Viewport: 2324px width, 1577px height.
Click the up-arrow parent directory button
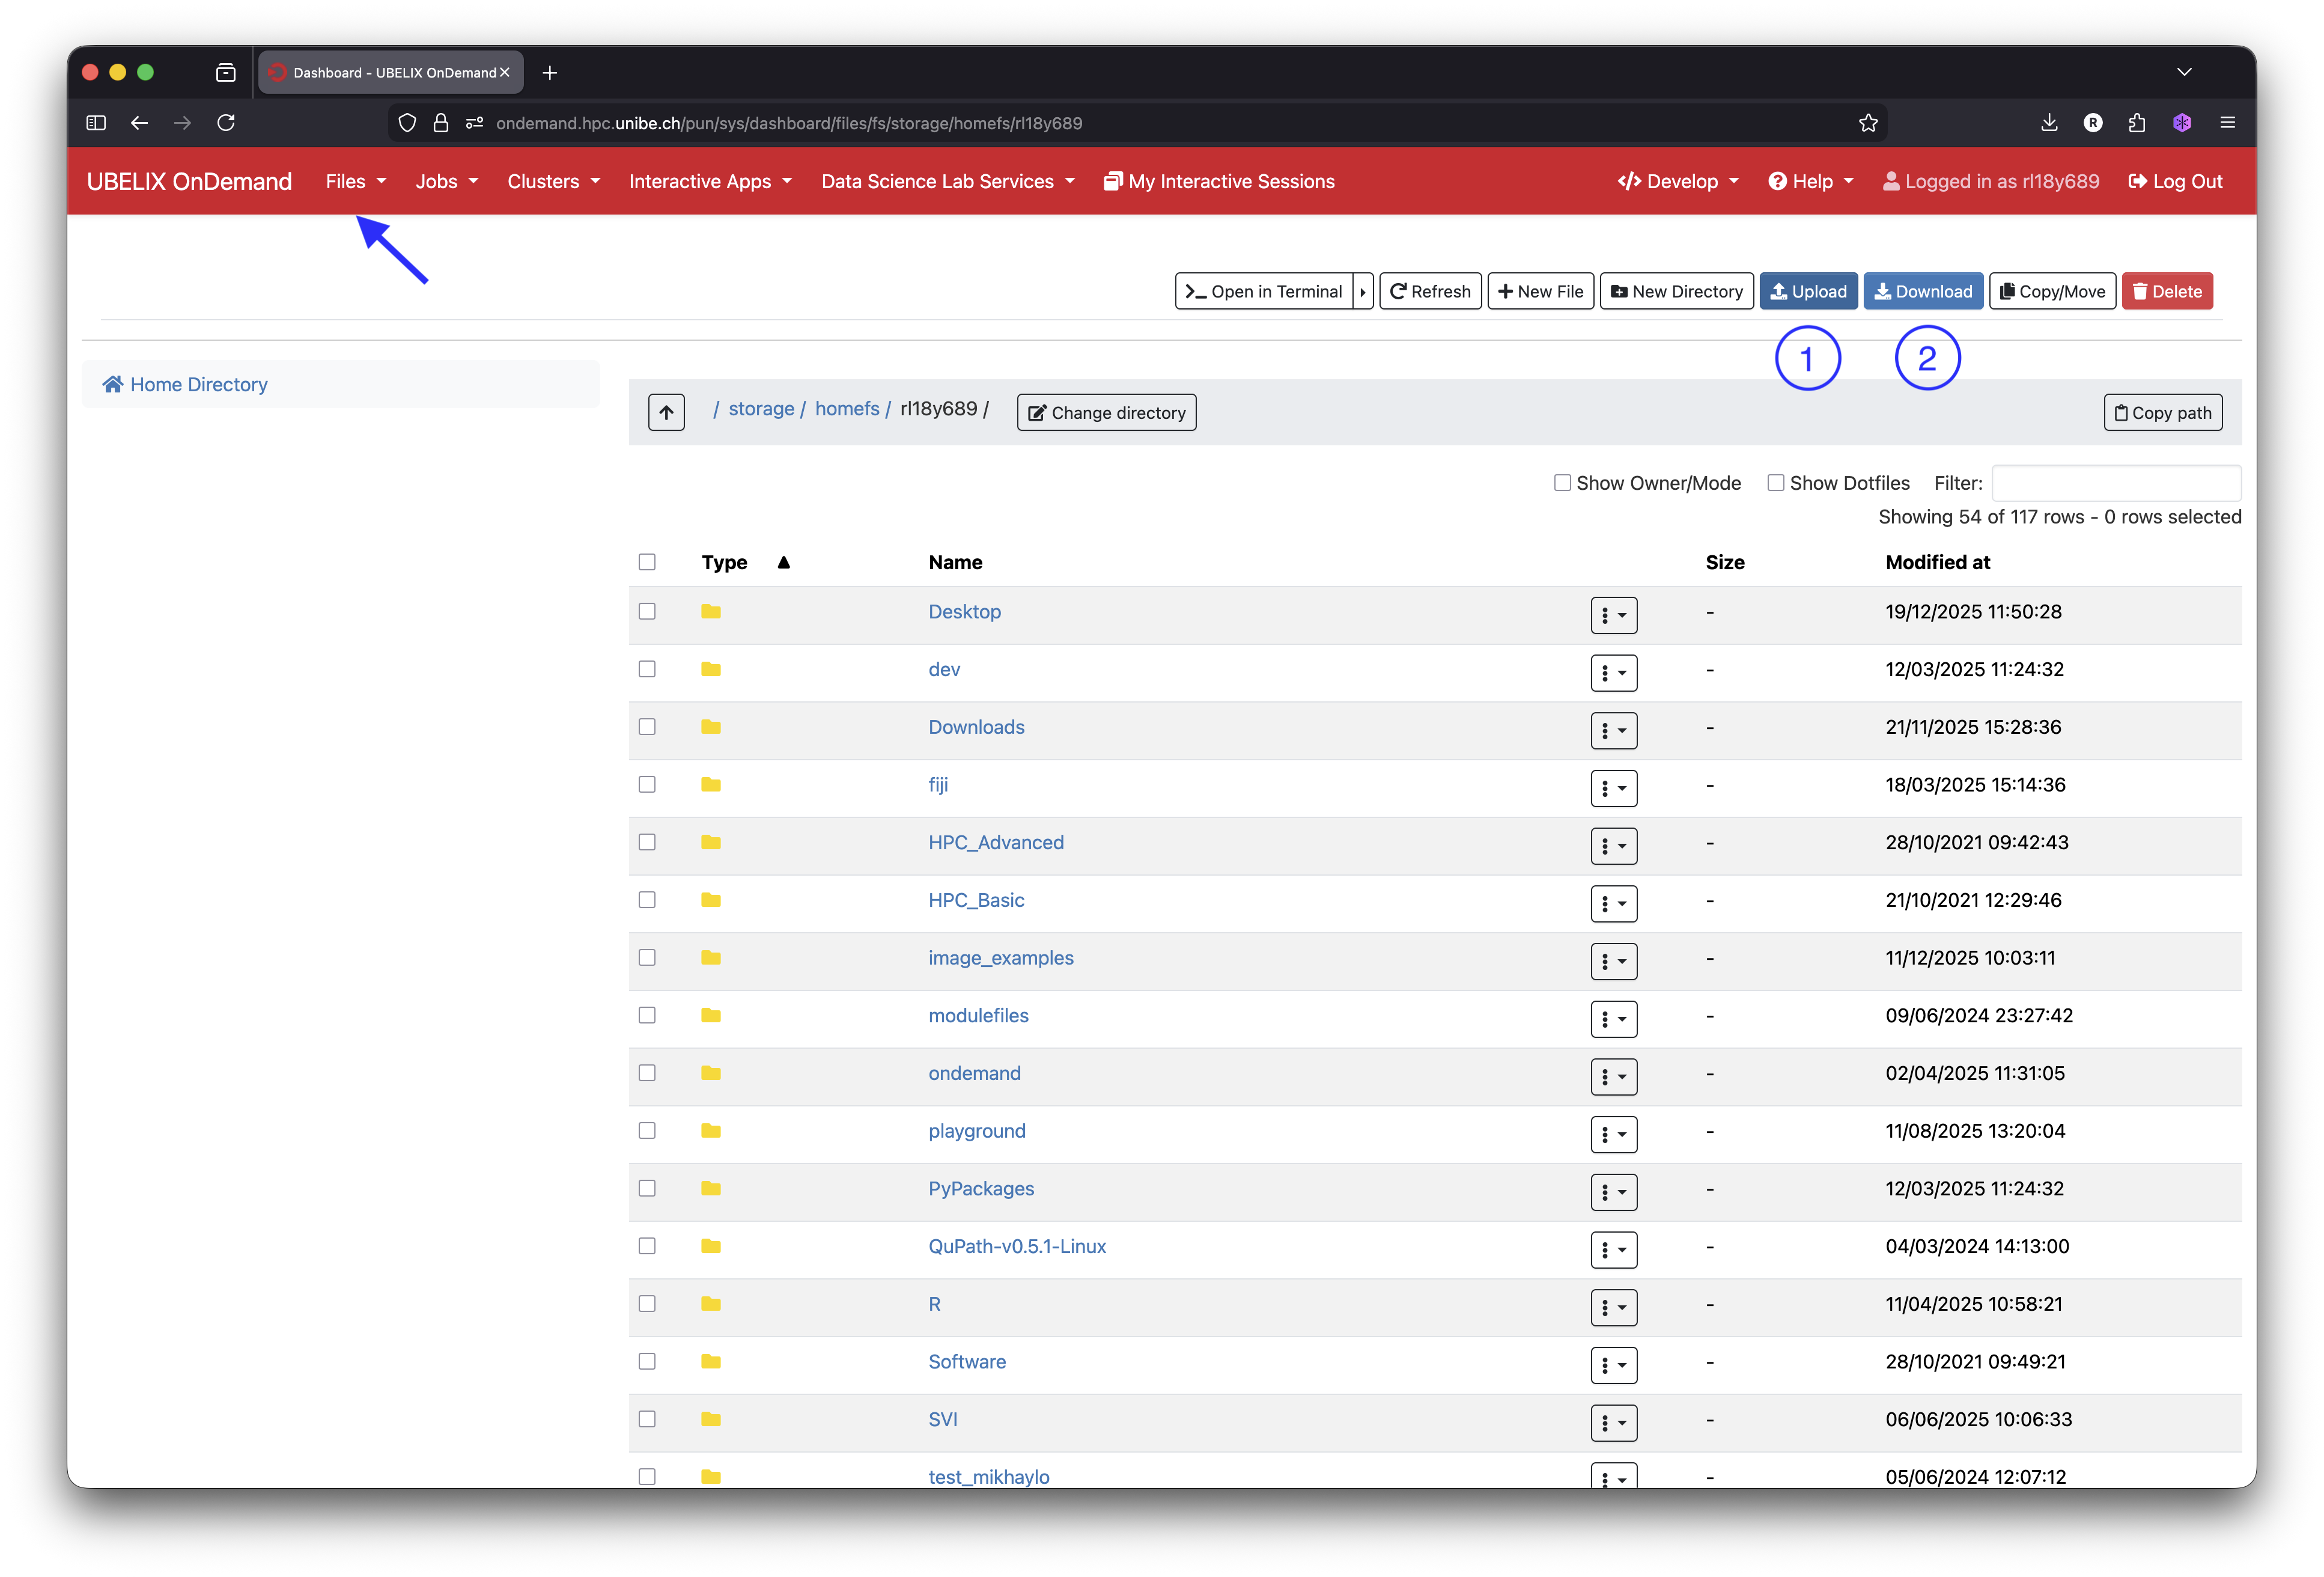[666, 412]
